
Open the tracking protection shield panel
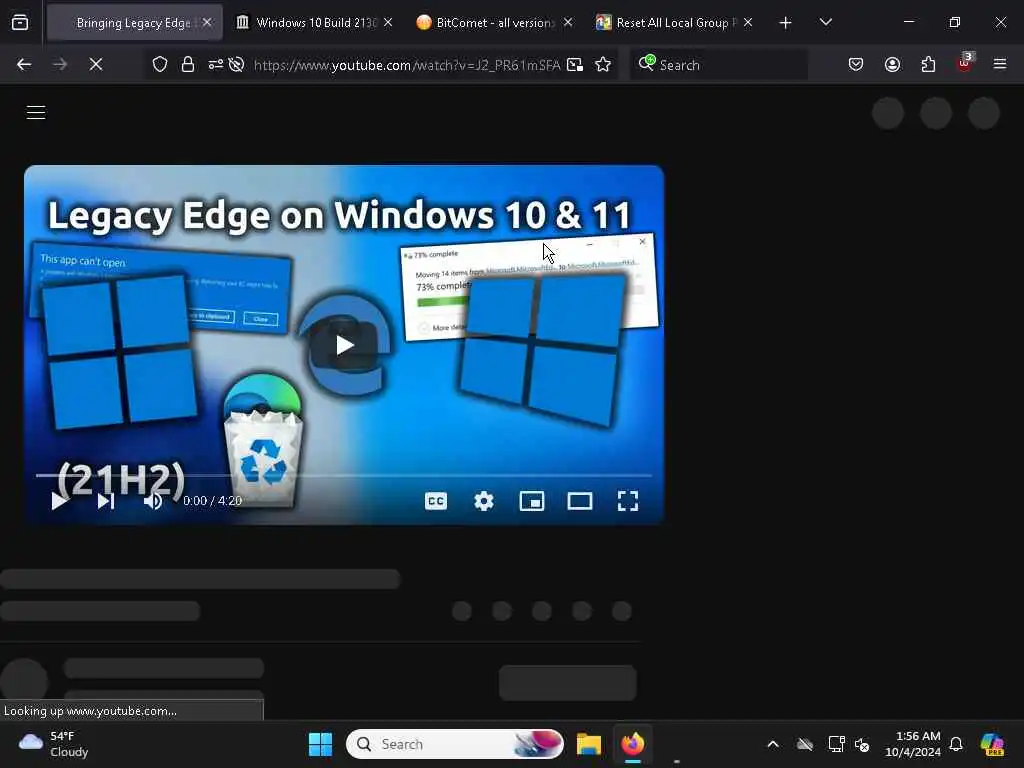(160, 64)
